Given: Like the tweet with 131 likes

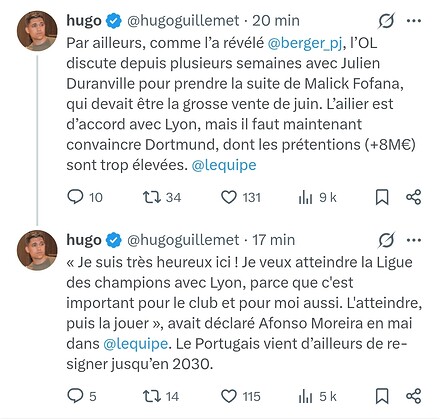Looking at the screenshot, I should point(229,197).
